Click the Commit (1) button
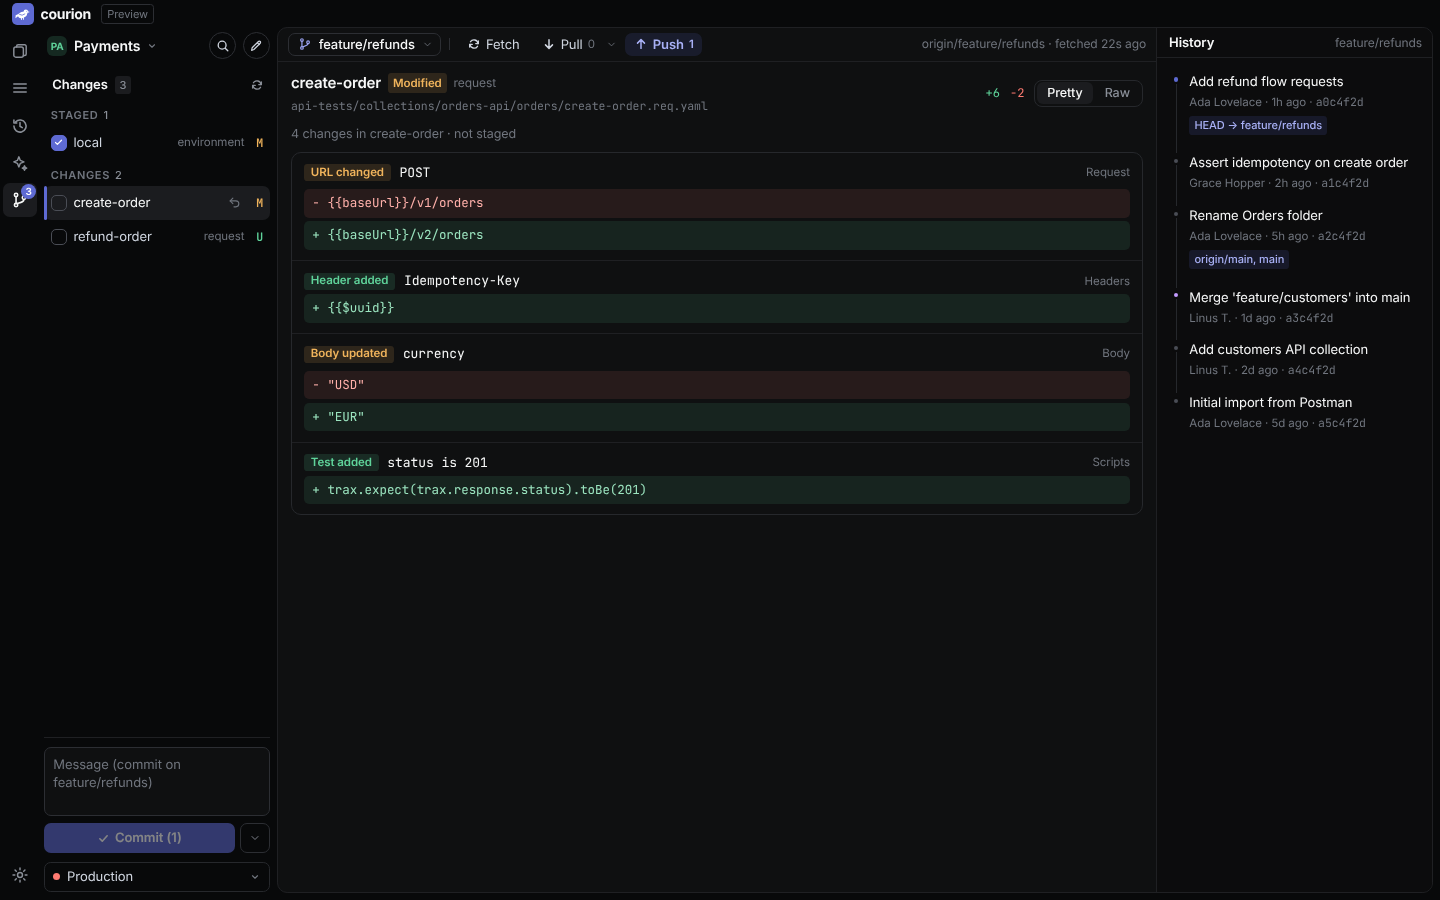 [139, 838]
